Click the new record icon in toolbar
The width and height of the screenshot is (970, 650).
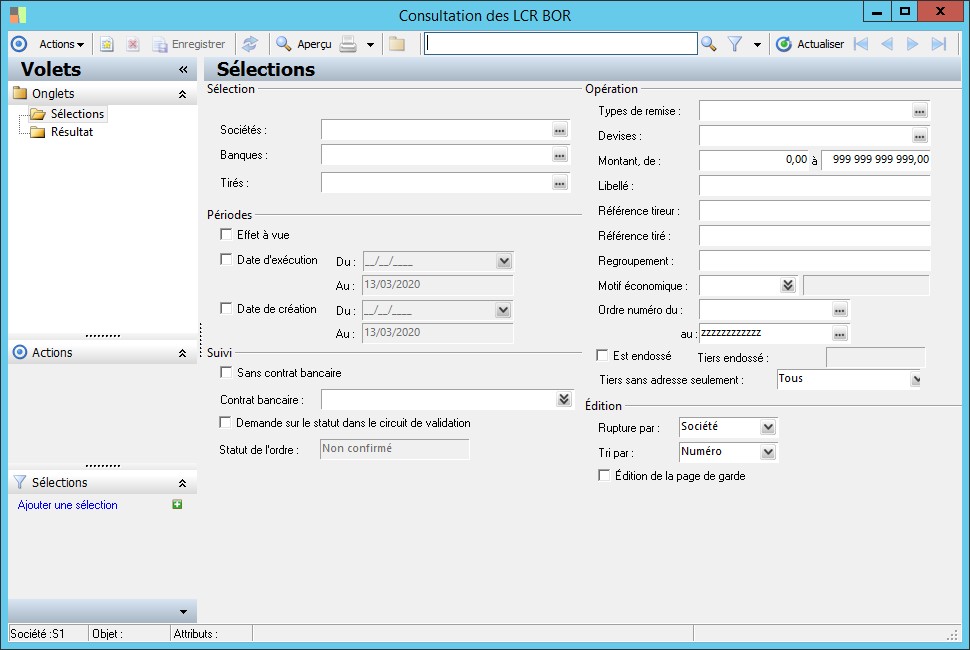[107, 44]
